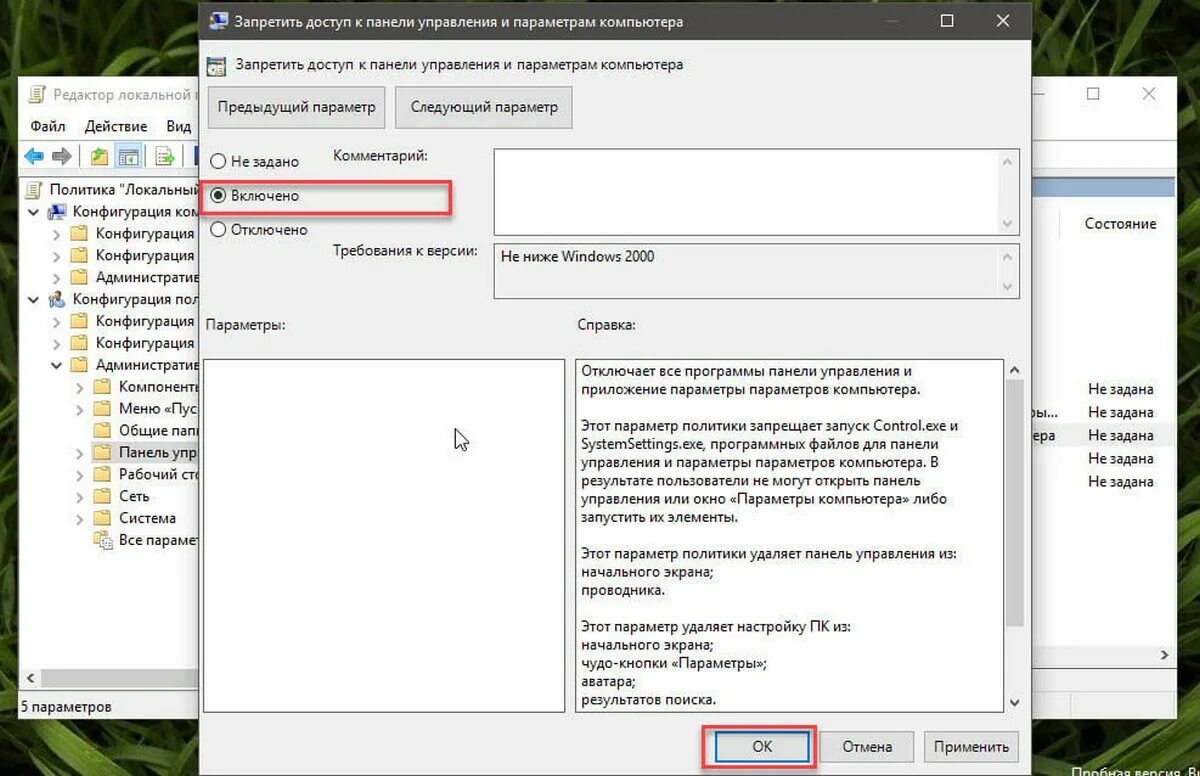Select the 'Все параметры' tree item
1200x776 pixels.
157,540
